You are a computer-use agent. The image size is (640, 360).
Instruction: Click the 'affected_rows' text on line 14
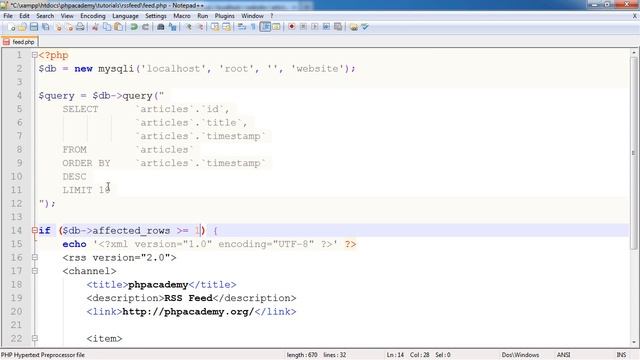coord(131,231)
